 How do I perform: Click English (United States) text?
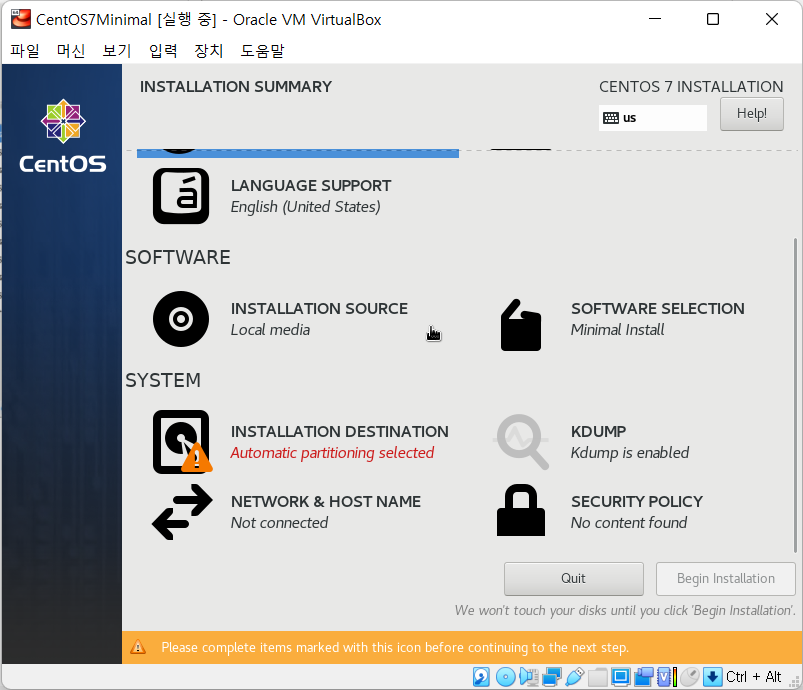[305, 207]
